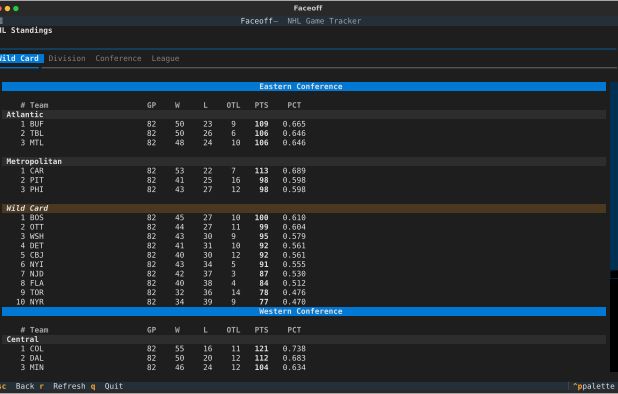Select the NJD wild card row
The image size is (618, 394).
click(x=304, y=274)
